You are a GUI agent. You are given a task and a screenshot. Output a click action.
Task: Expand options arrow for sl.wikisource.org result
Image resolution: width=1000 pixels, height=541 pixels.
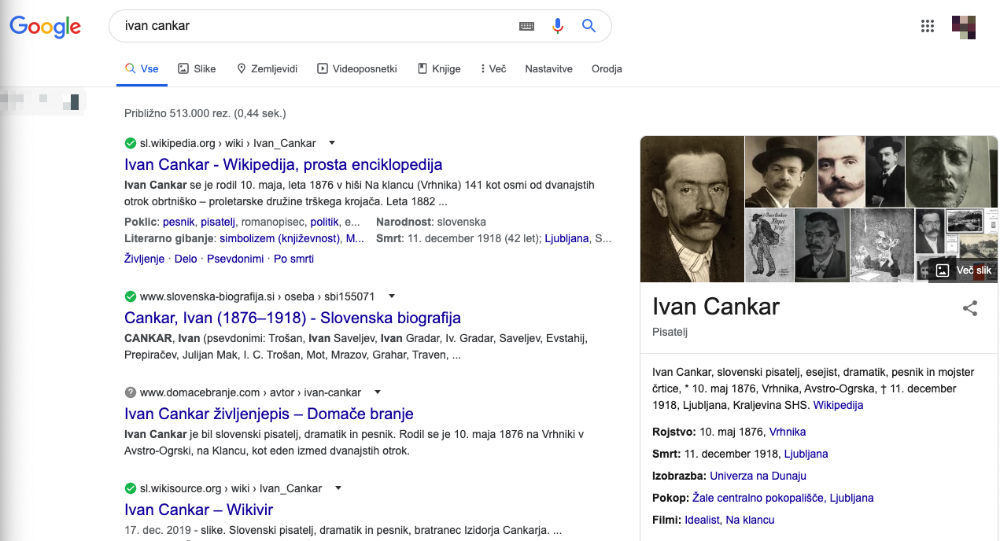(x=339, y=488)
